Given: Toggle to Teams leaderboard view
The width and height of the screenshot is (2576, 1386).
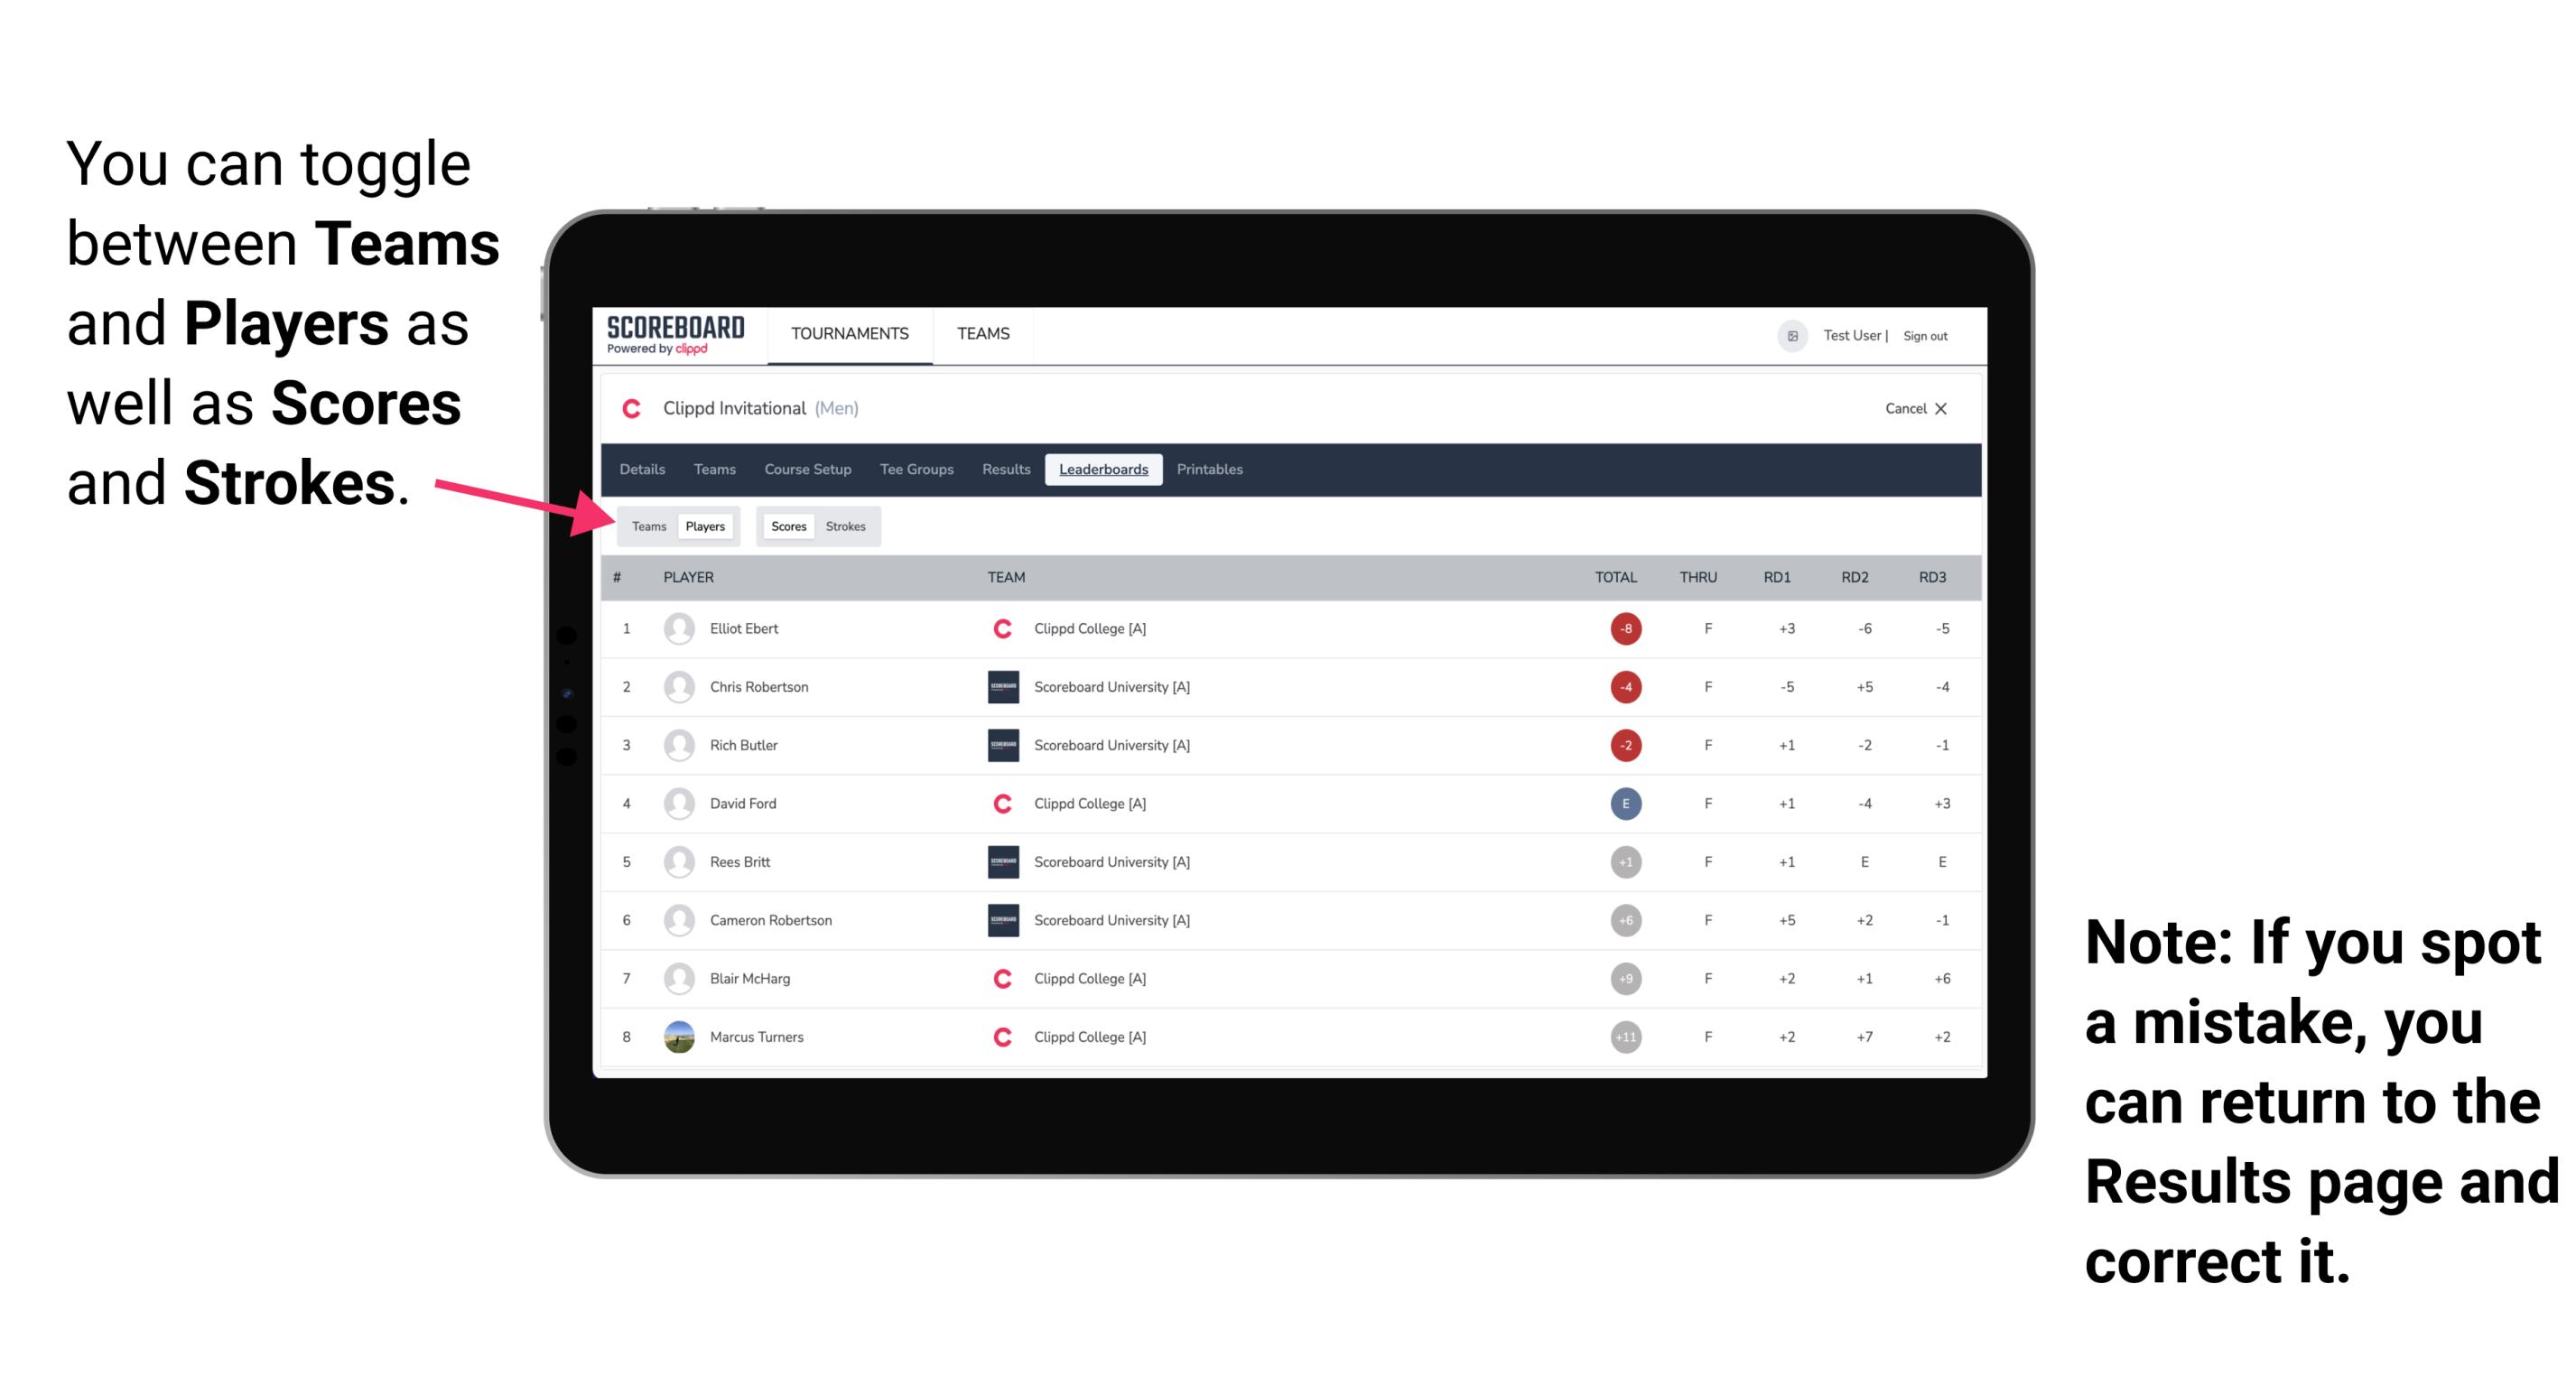Looking at the screenshot, I should tap(646, 526).
